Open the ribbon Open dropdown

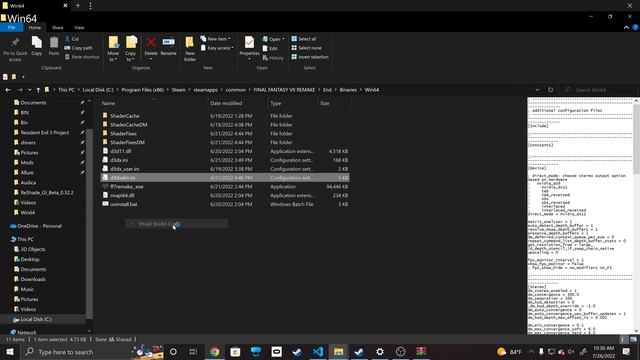pos(273,39)
